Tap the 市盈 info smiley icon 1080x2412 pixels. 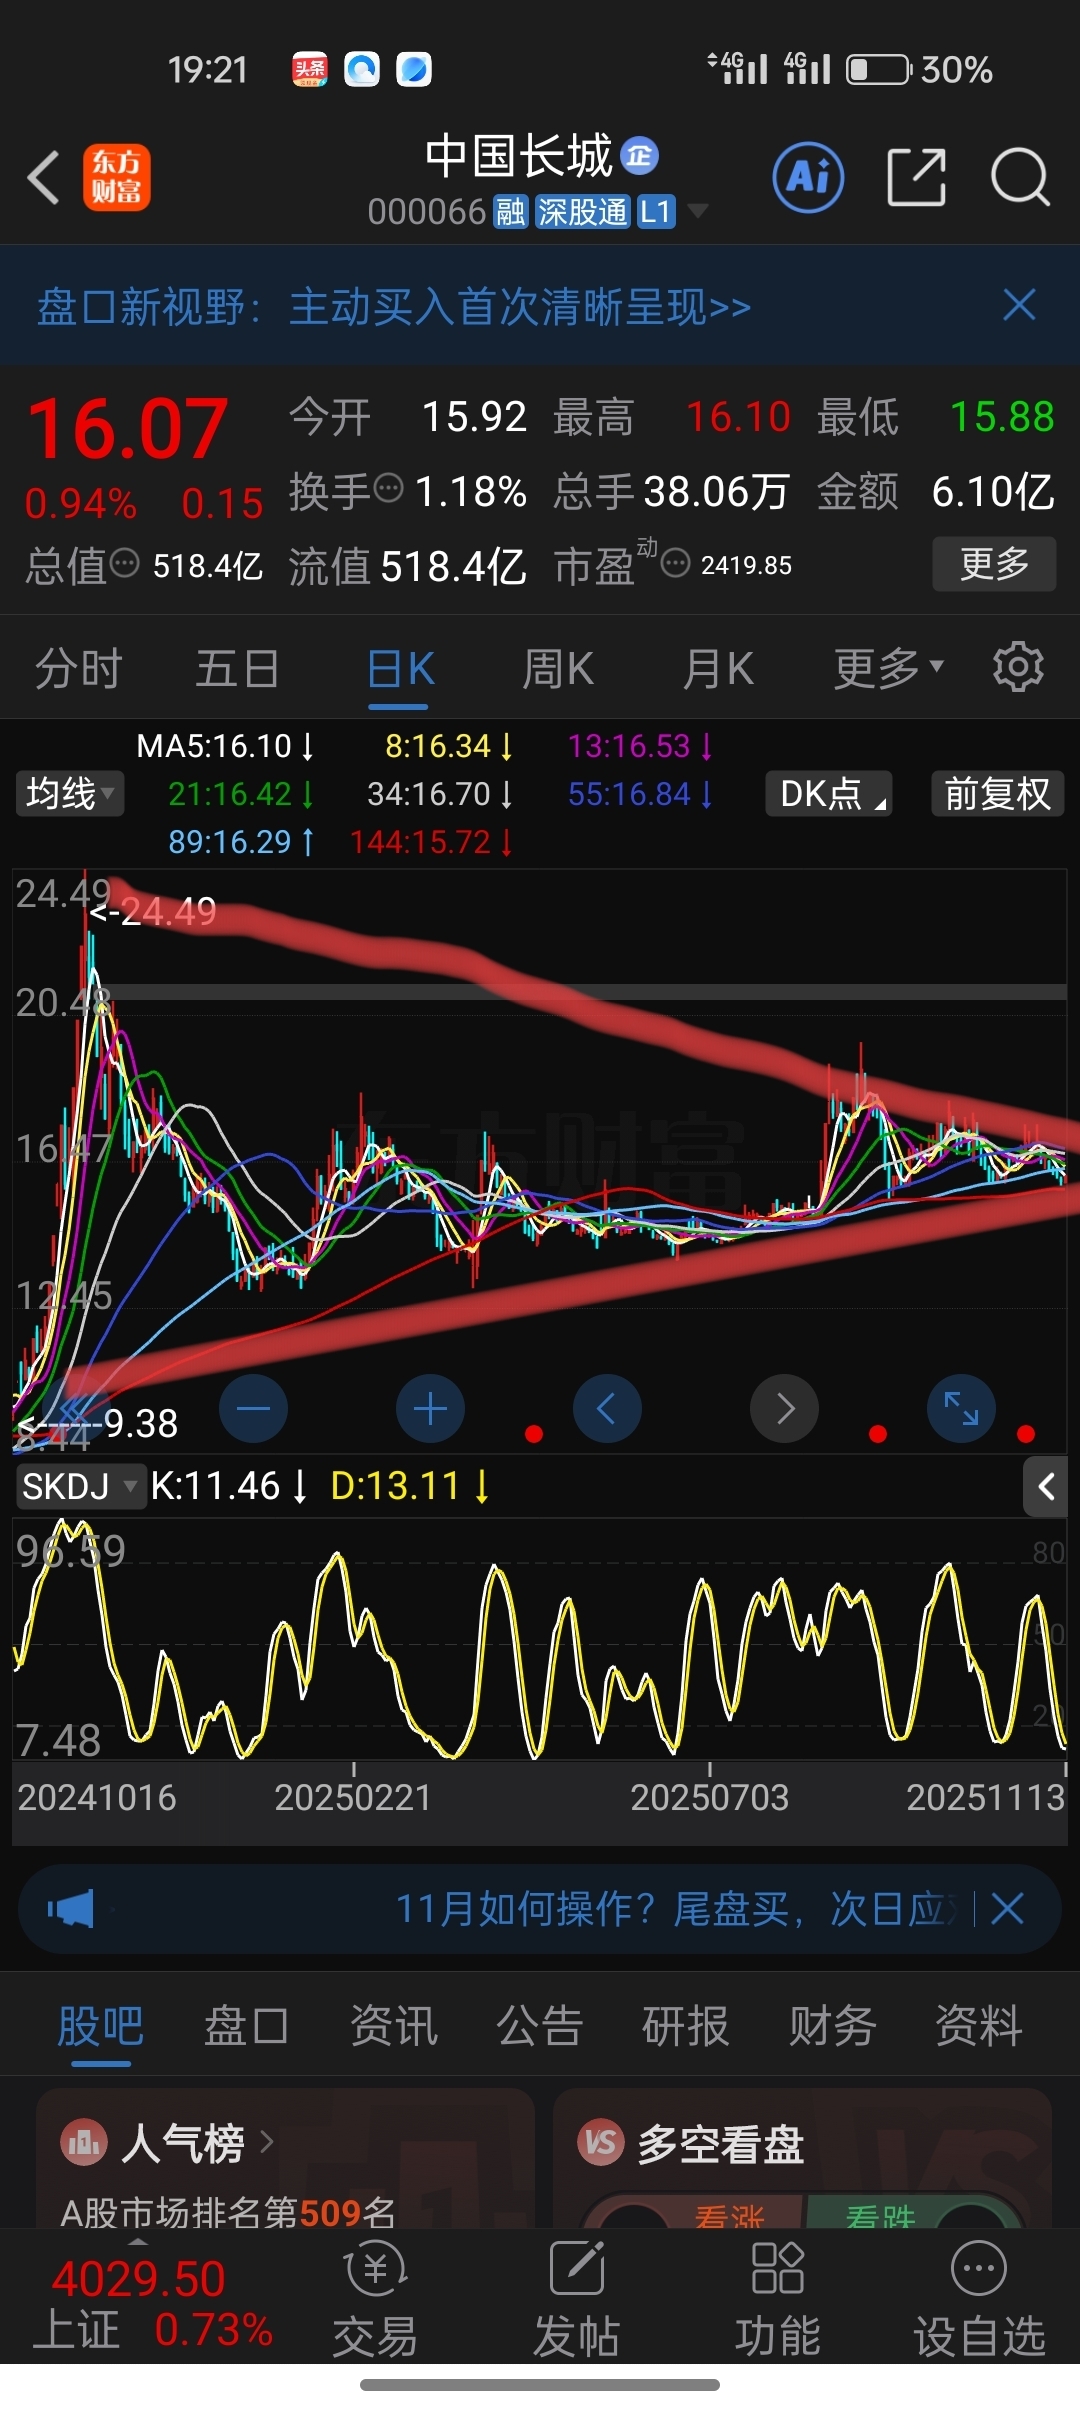(x=676, y=563)
